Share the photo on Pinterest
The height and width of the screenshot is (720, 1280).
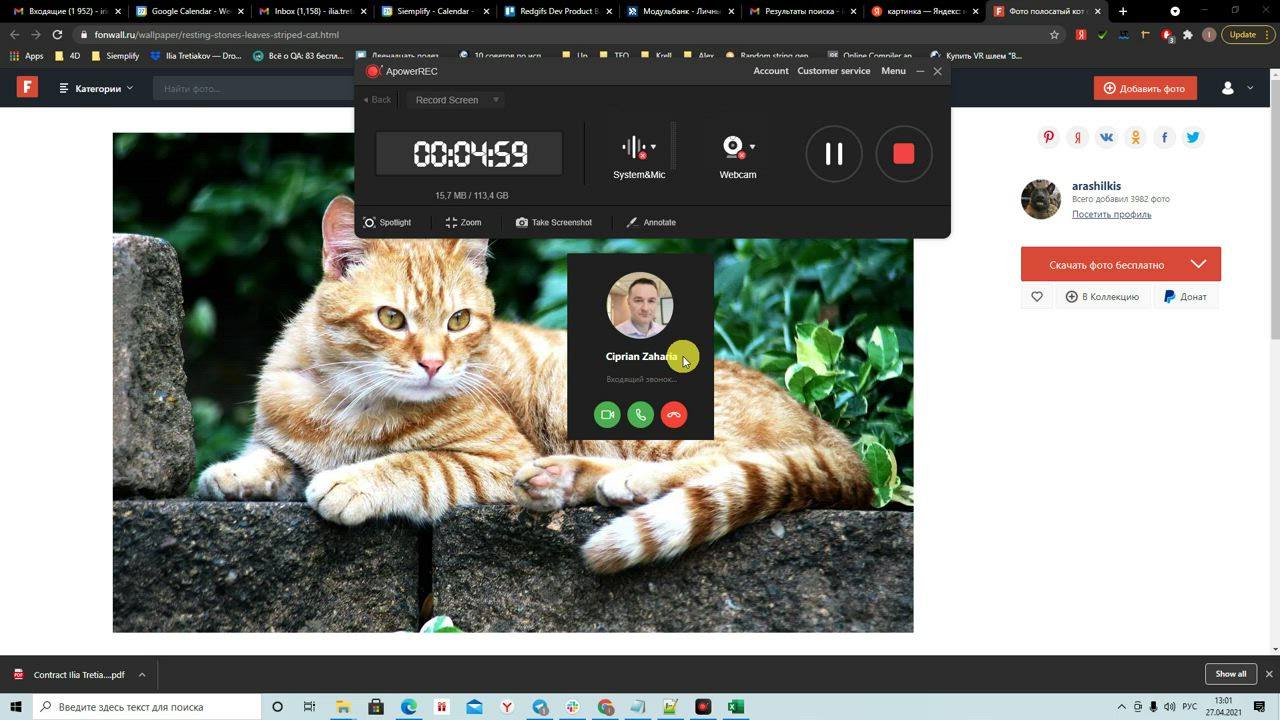point(1048,138)
